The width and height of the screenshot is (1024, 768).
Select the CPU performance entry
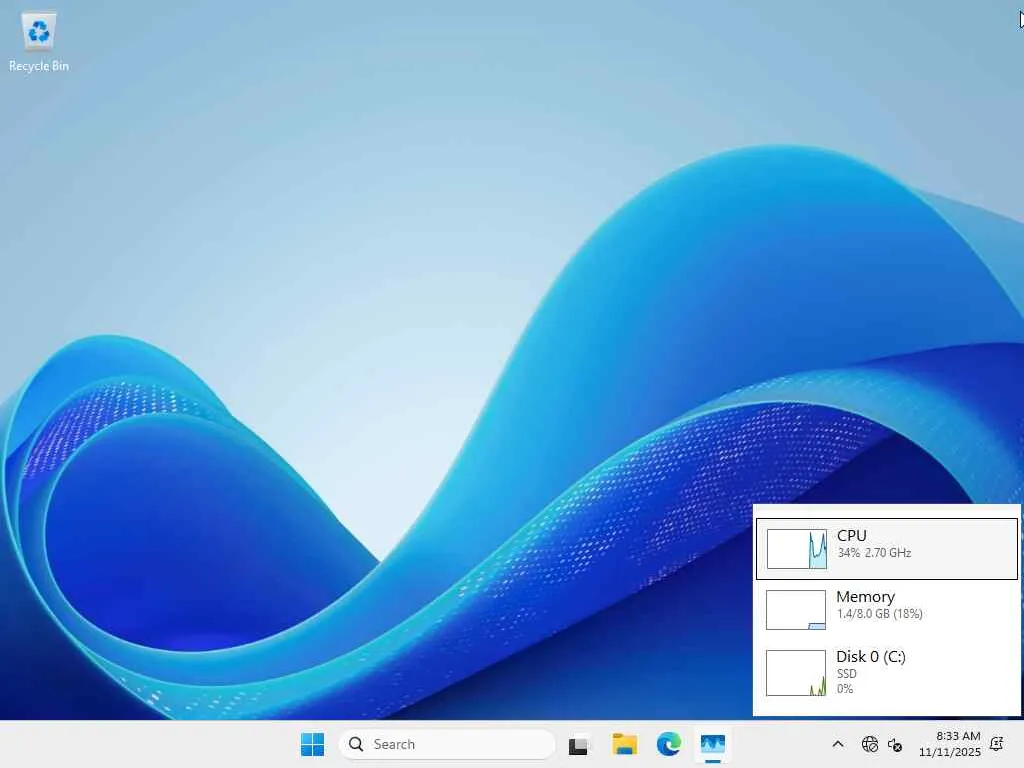[887, 549]
